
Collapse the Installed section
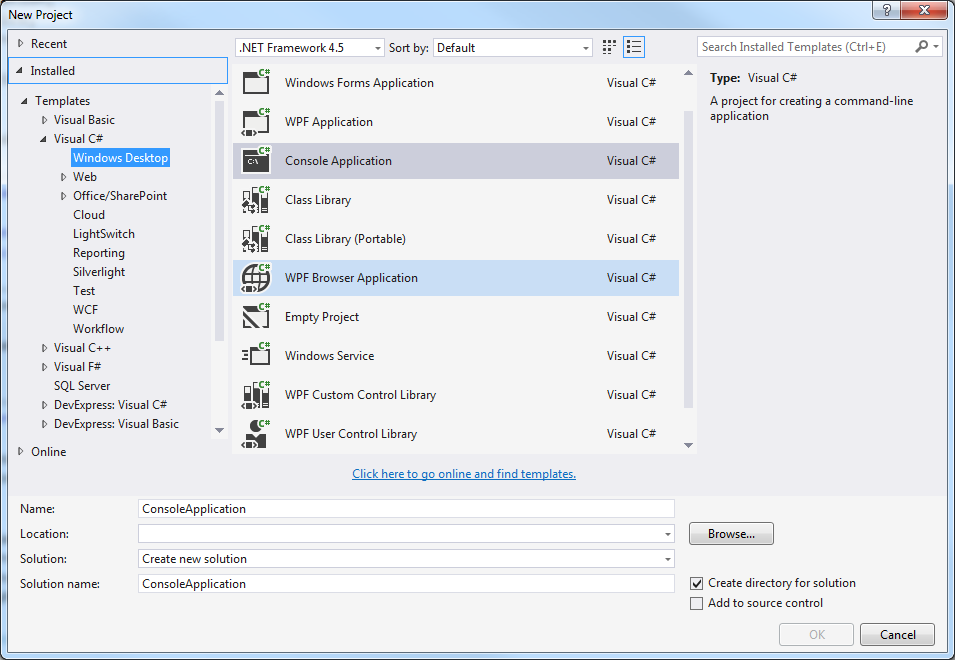click(19, 71)
